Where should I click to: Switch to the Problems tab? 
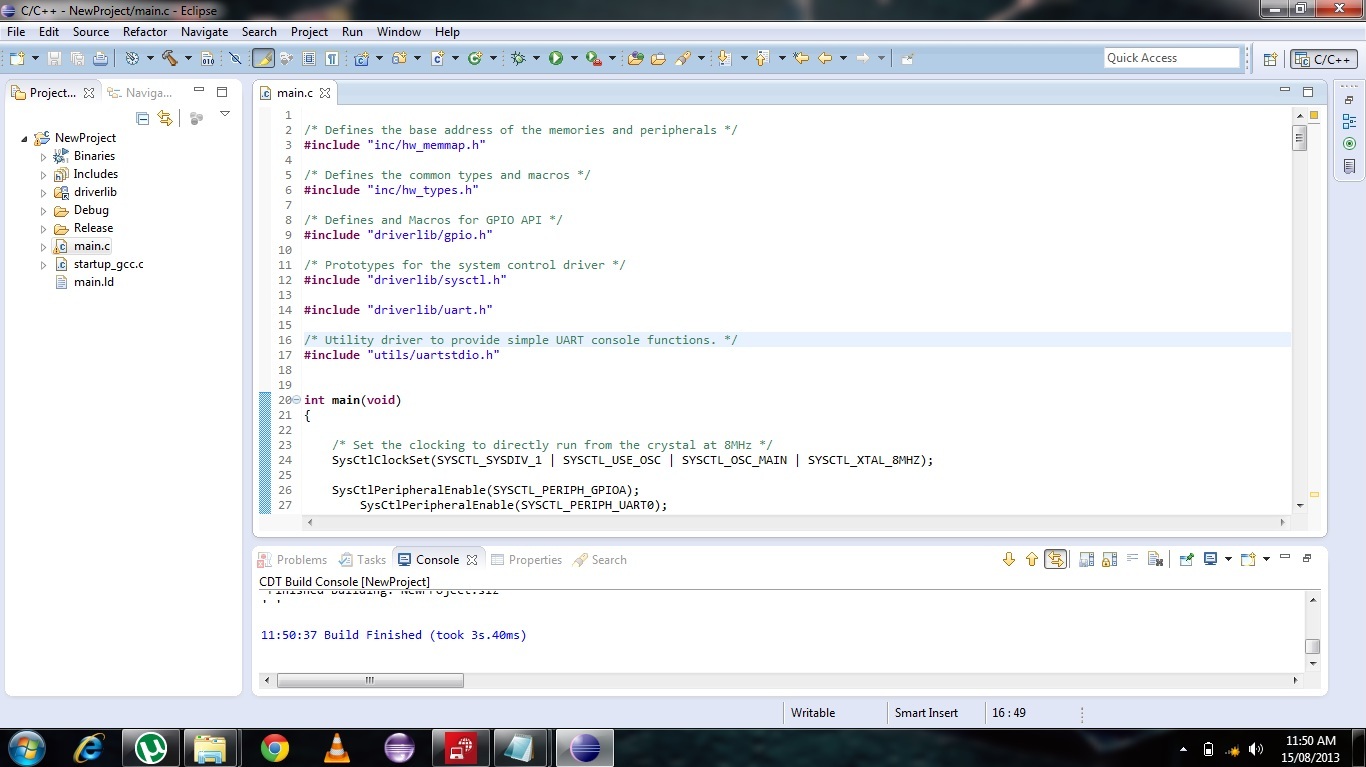pos(293,560)
